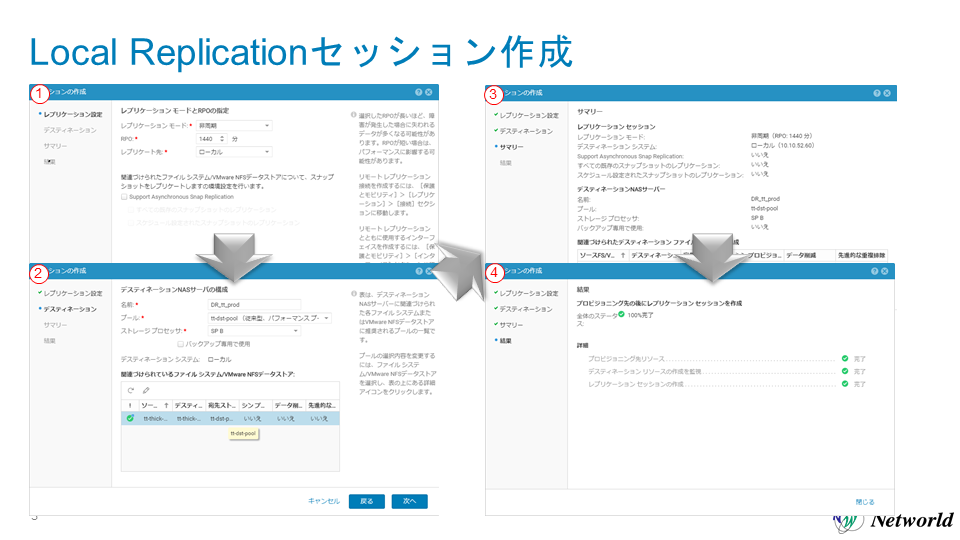Click 閉じる link in results dialog

[x=865, y=502]
